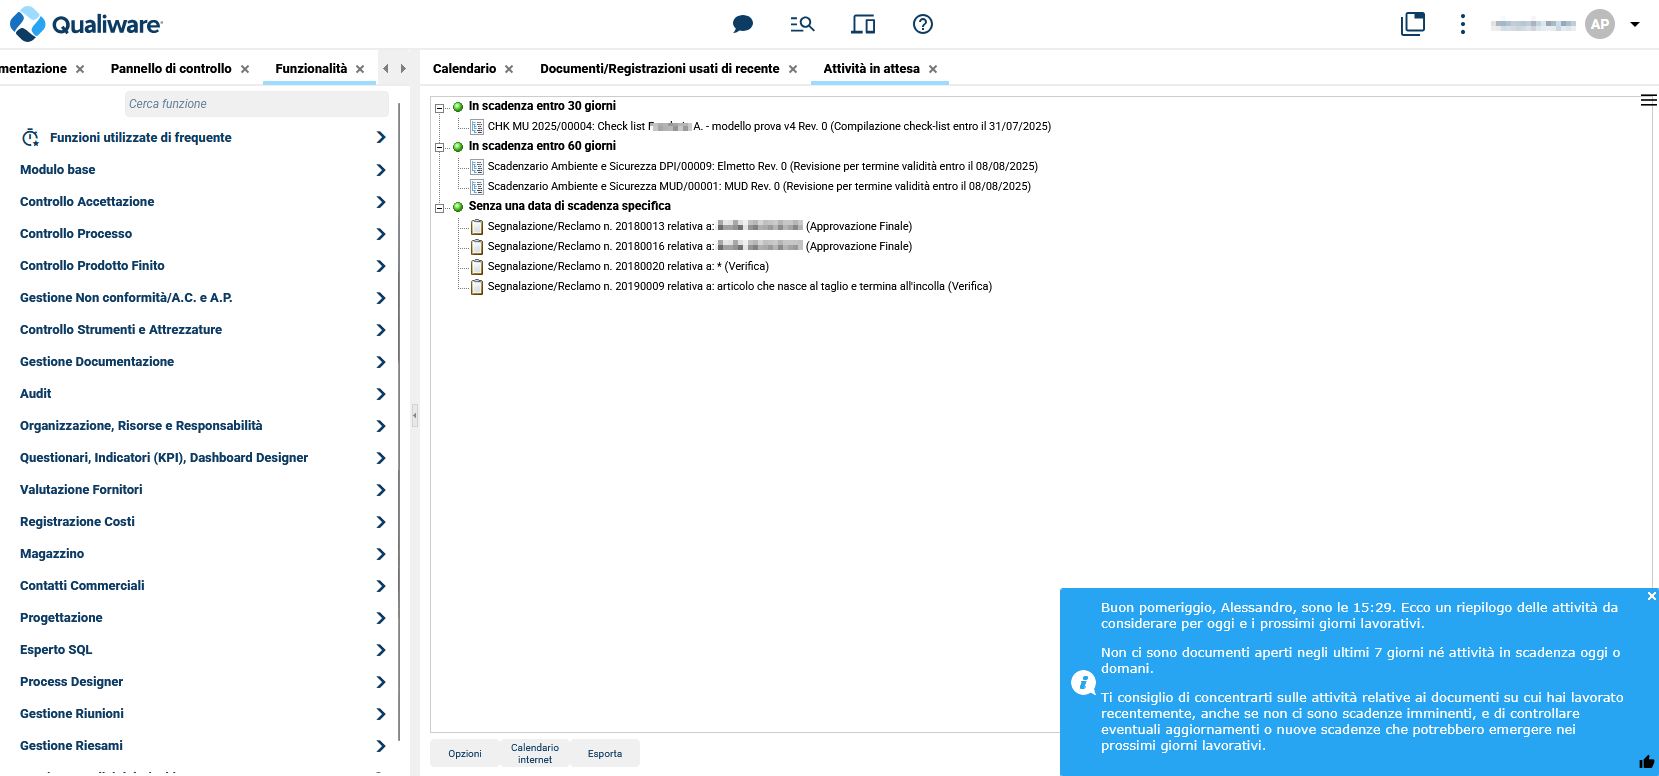The height and width of the screenshot is (776, 1659).
Task: Switch to Pannello di controllo tab
Action: tap(170, 68)
